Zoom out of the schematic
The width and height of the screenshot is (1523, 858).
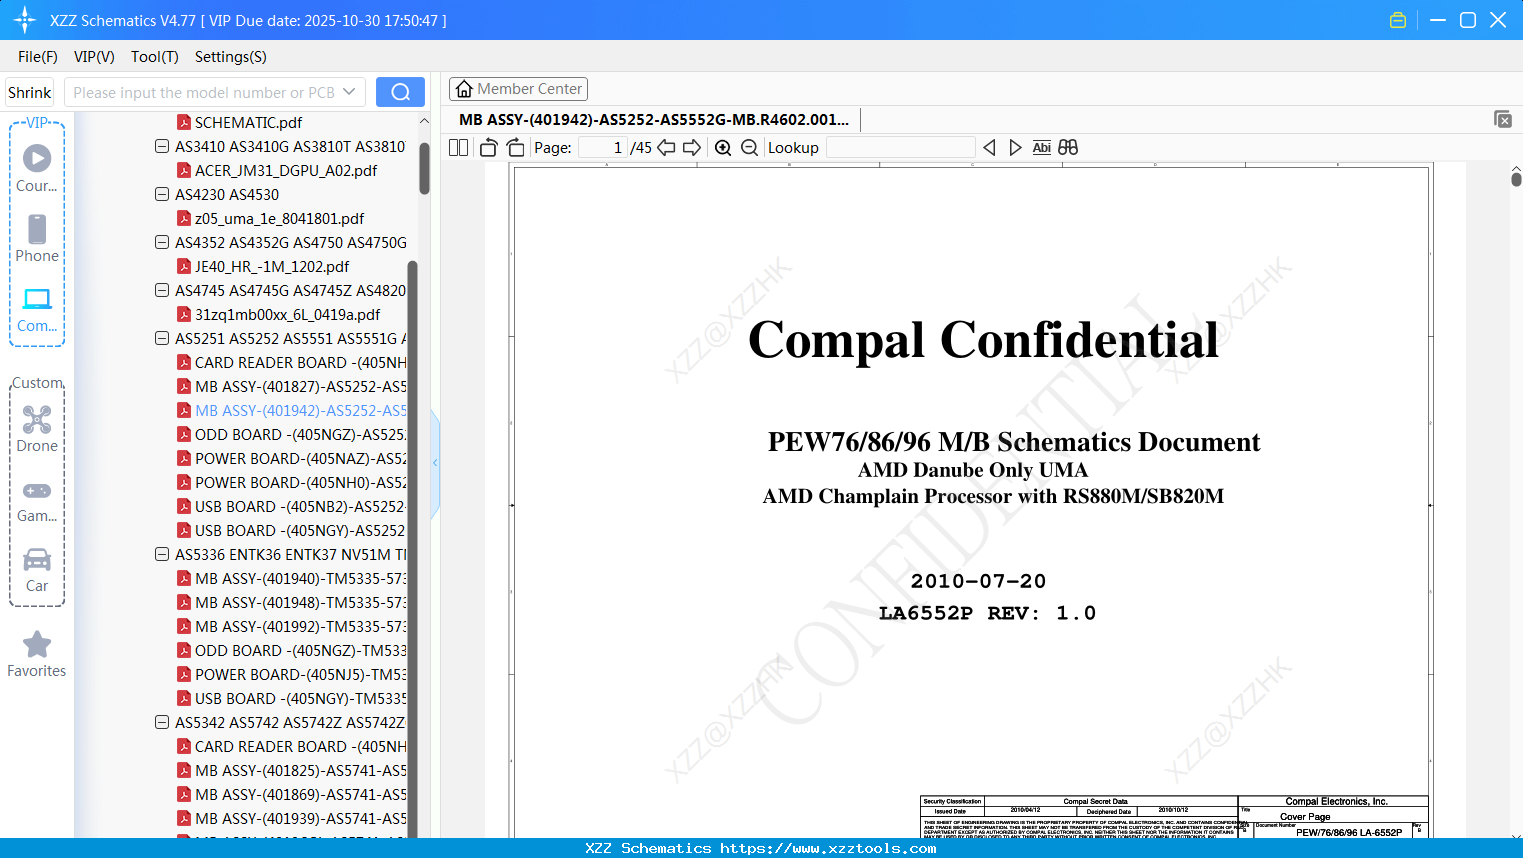[750, 148]
